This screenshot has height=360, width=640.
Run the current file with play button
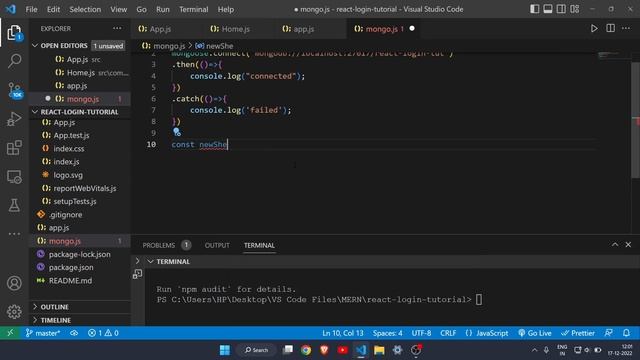[594, 29]
